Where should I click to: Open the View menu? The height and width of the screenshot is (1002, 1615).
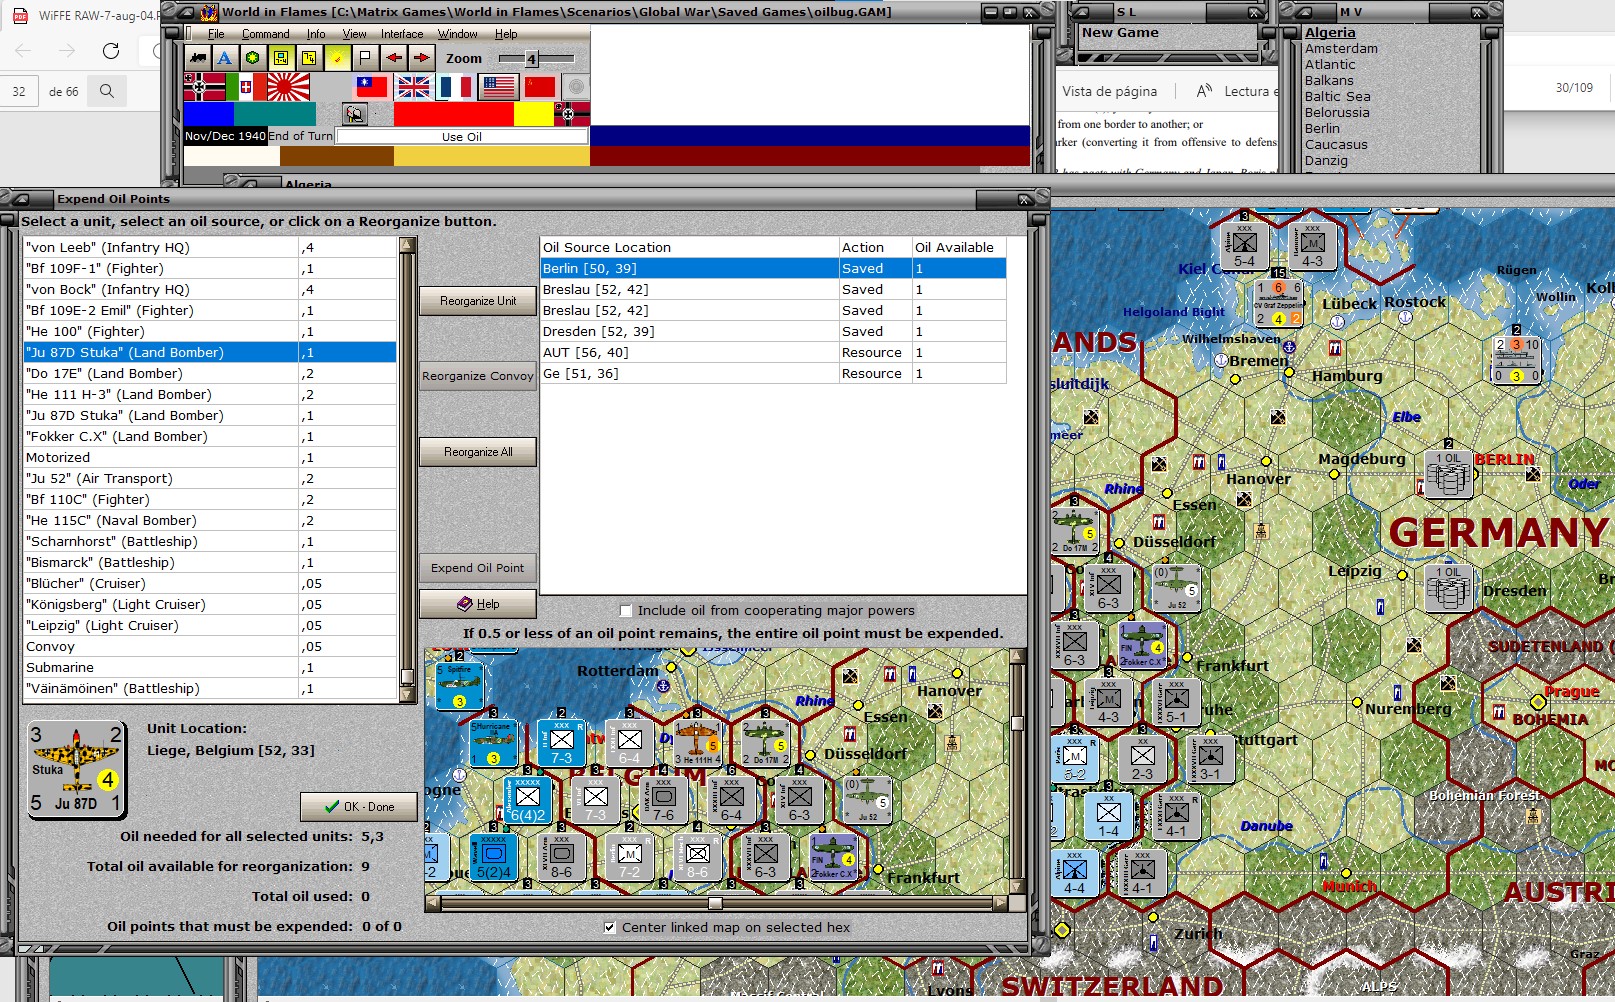point(354,34)
